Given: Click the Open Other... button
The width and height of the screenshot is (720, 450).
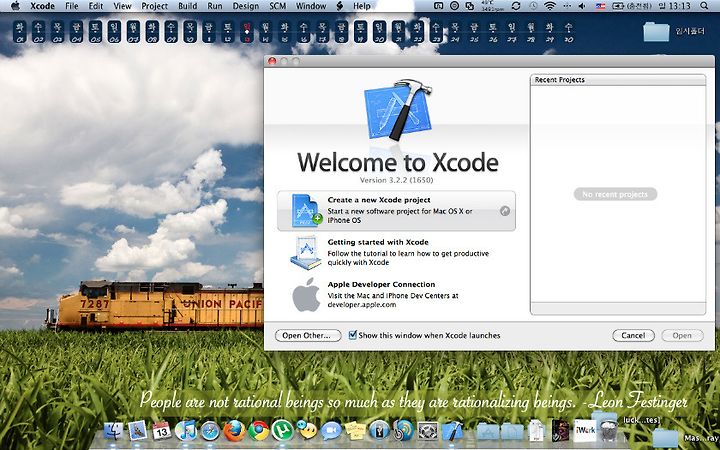Looking at the screenshot, I should tap(308, 335).
